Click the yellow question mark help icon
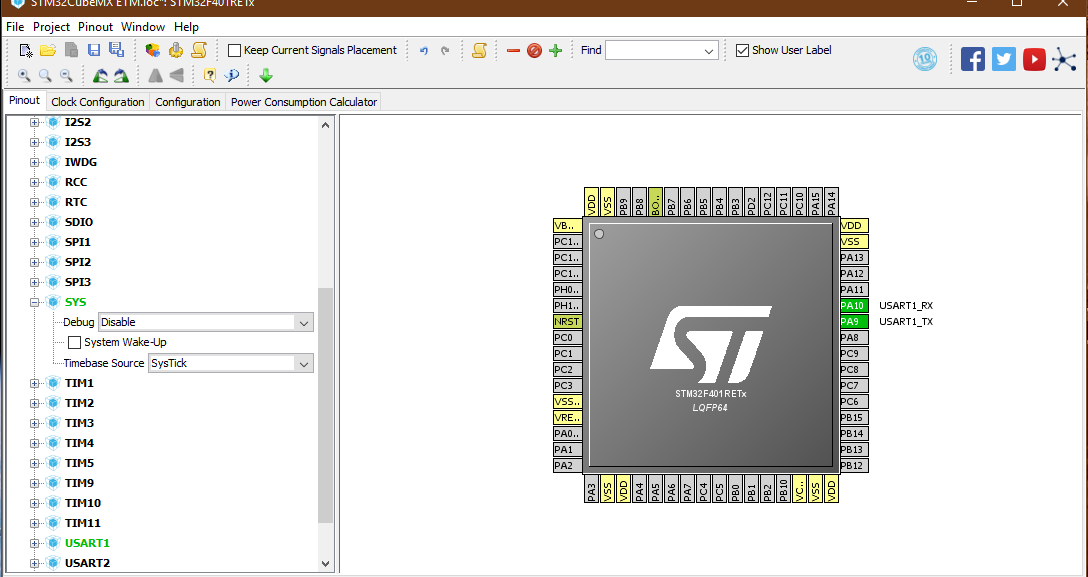1088x577 pixels. pos(210,76)
